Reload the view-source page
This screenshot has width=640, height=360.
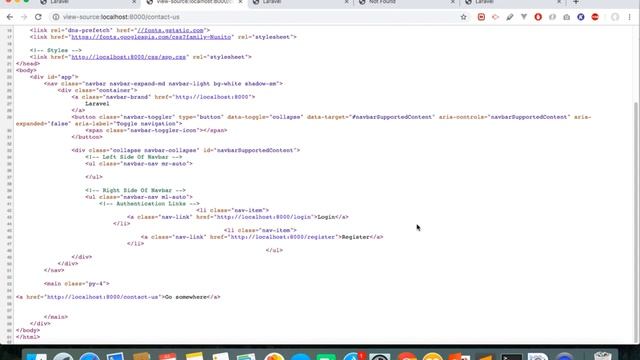coord(38,17)
